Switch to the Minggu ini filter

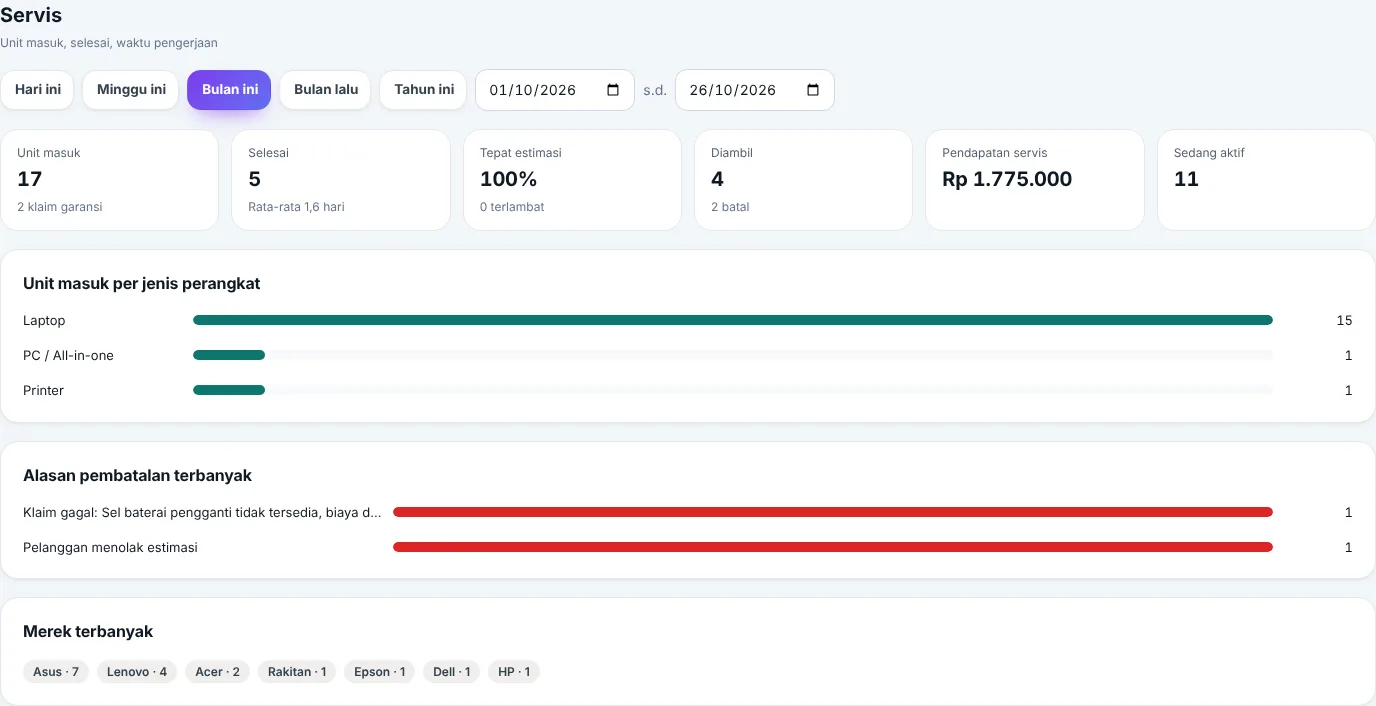[x=131, y=90]
